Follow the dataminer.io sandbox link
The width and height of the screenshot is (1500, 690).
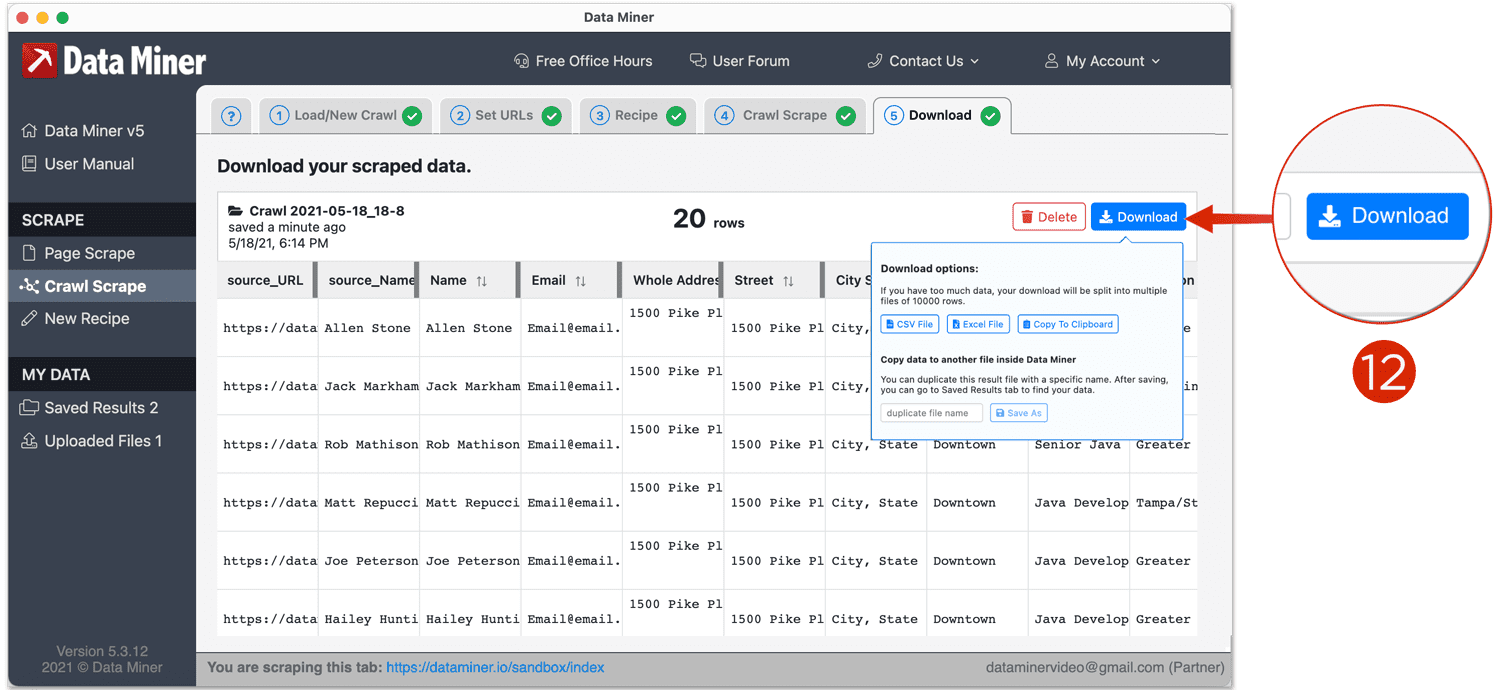click(495, 667)
